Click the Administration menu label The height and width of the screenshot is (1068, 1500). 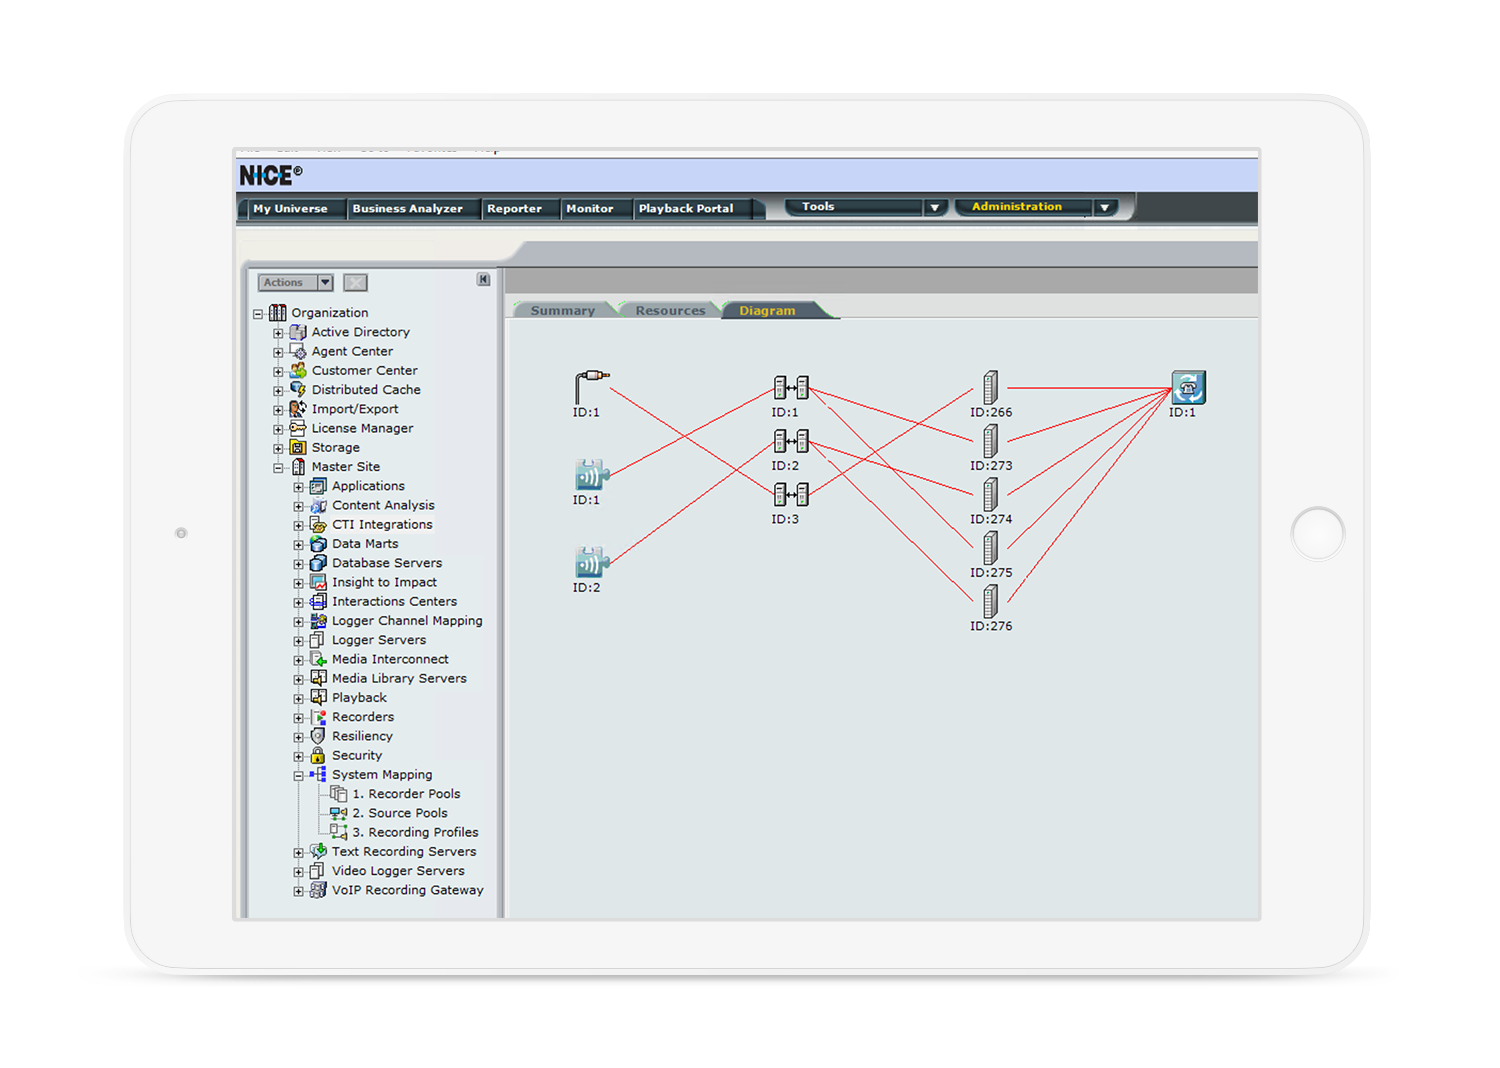pos(1017,206)
